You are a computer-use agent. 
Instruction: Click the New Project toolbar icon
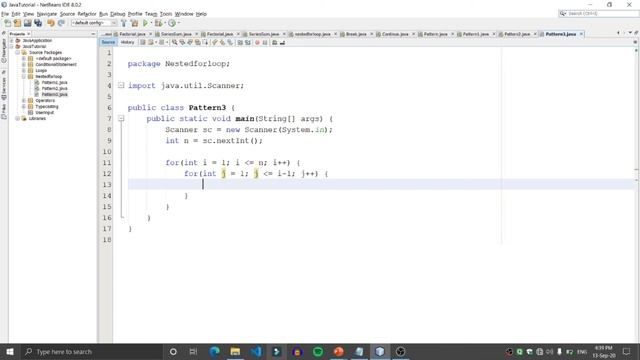tap(17, 23)
